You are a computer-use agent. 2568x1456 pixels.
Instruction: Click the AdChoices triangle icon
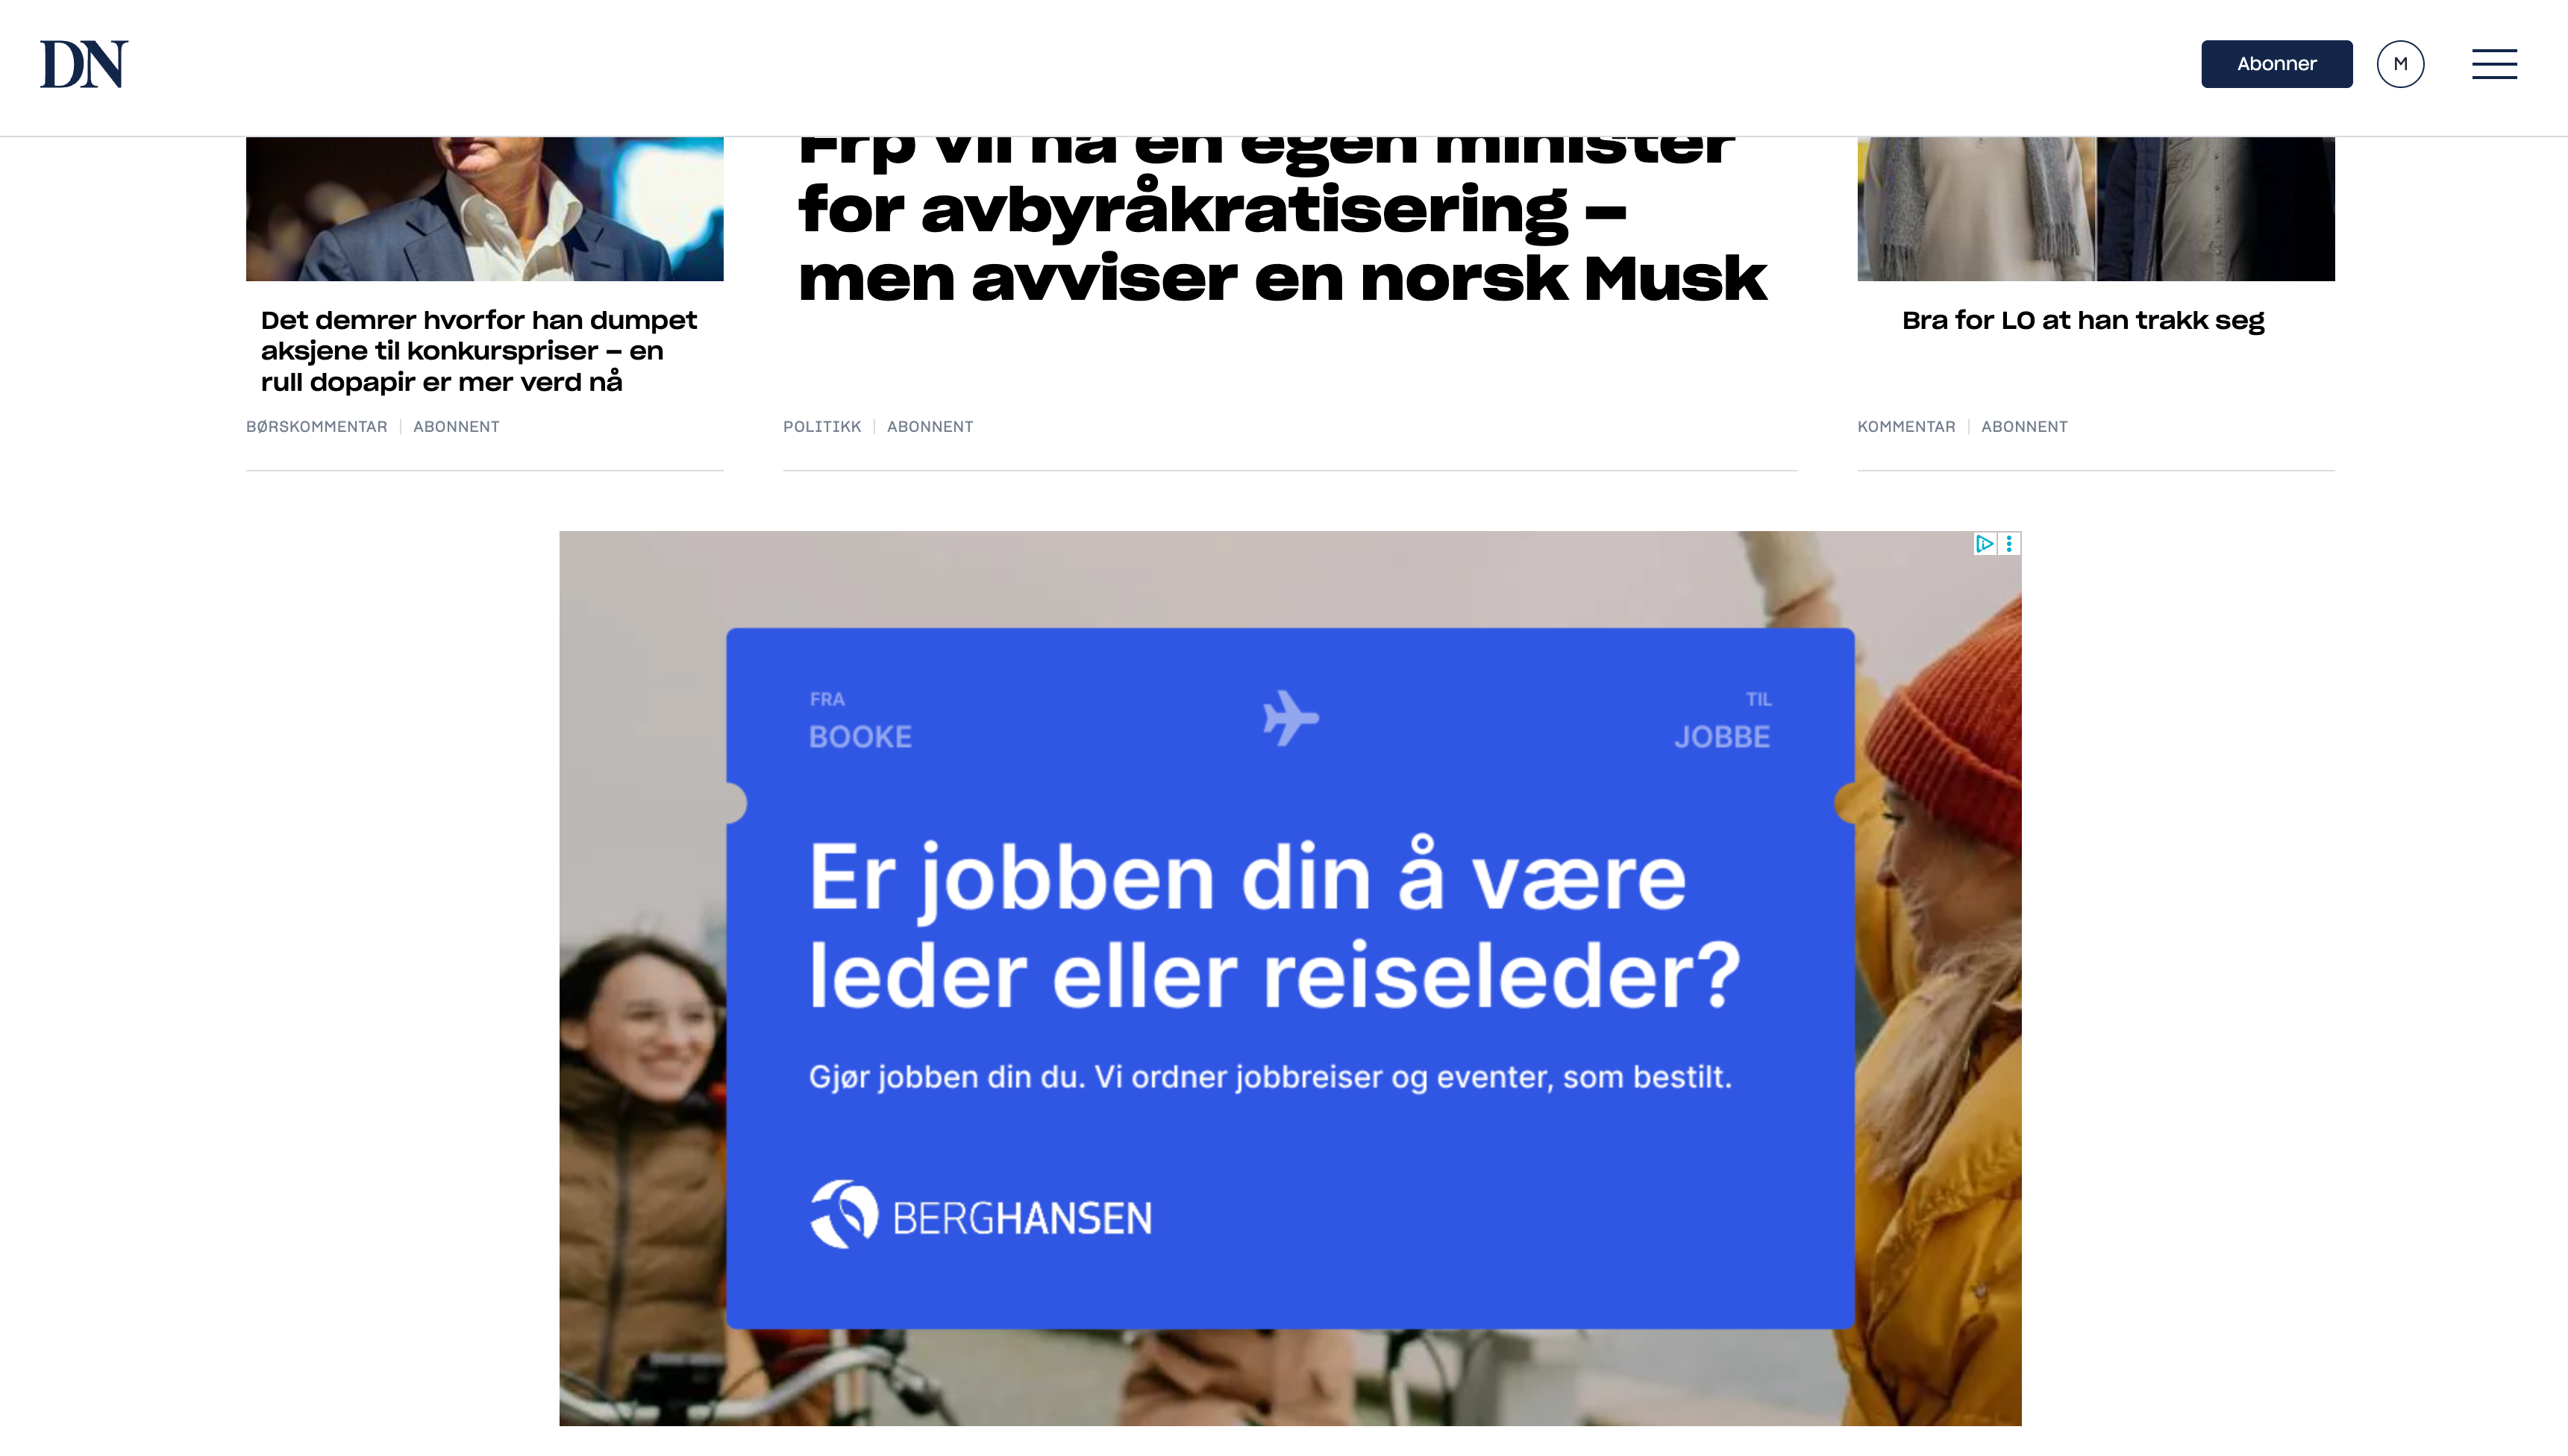[x=1984, y=544]
